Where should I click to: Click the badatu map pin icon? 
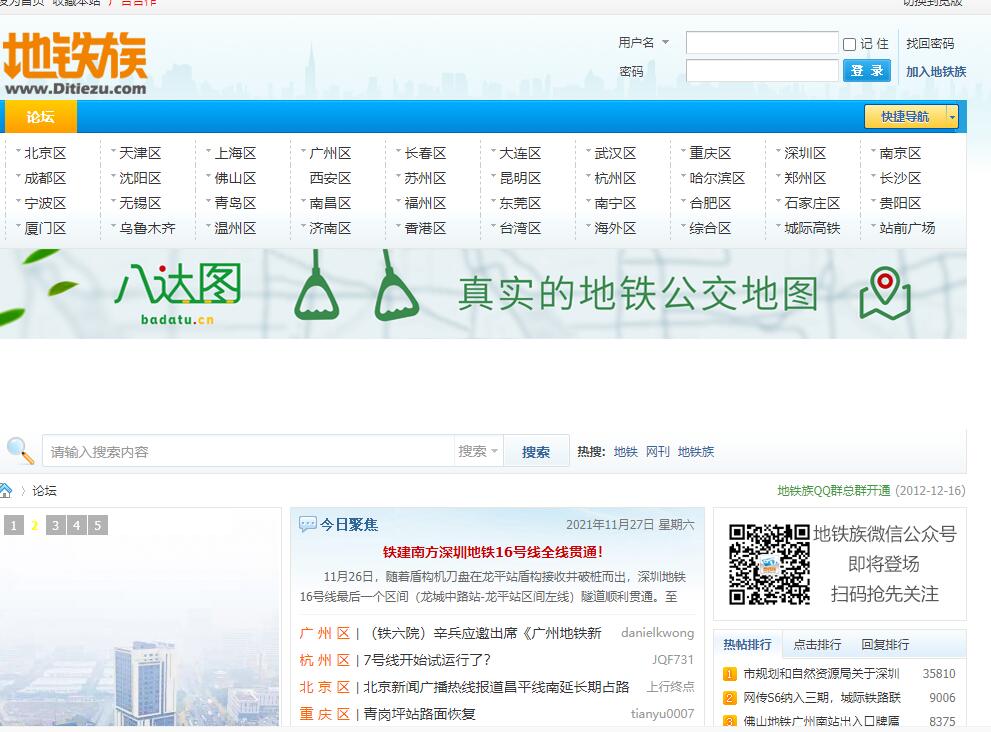tap(884, 293)
